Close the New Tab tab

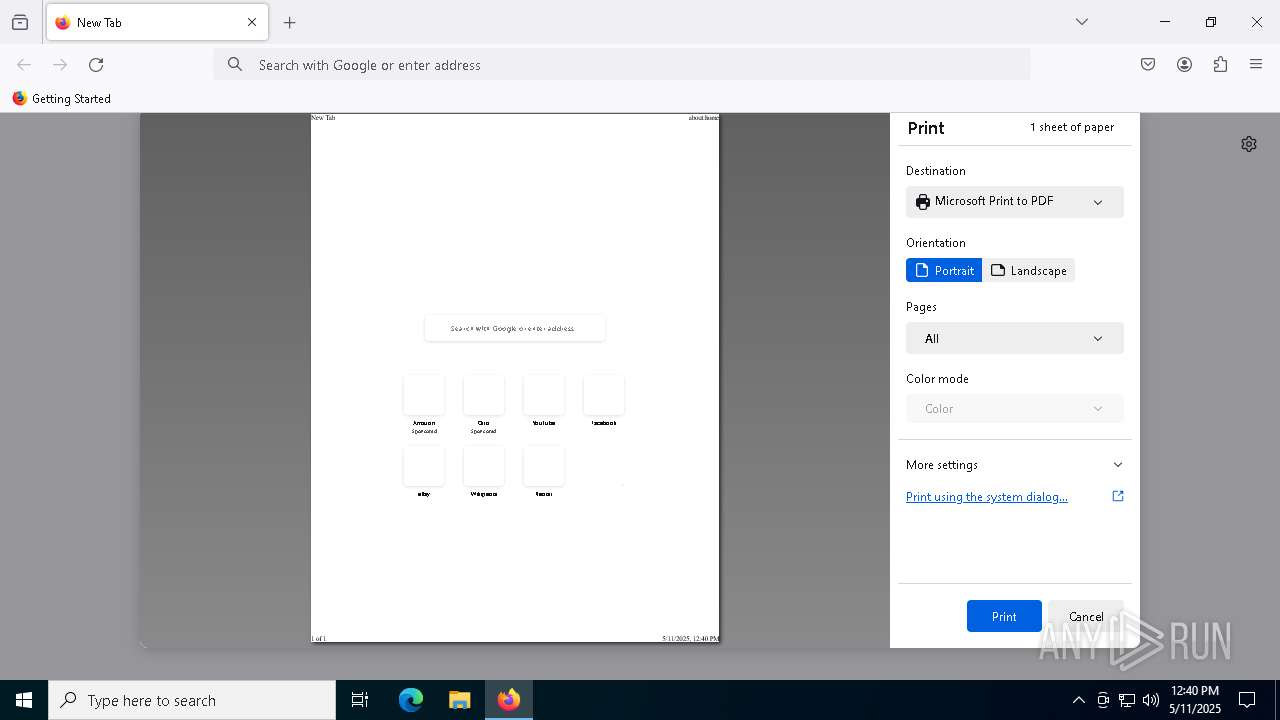[252, 22]
